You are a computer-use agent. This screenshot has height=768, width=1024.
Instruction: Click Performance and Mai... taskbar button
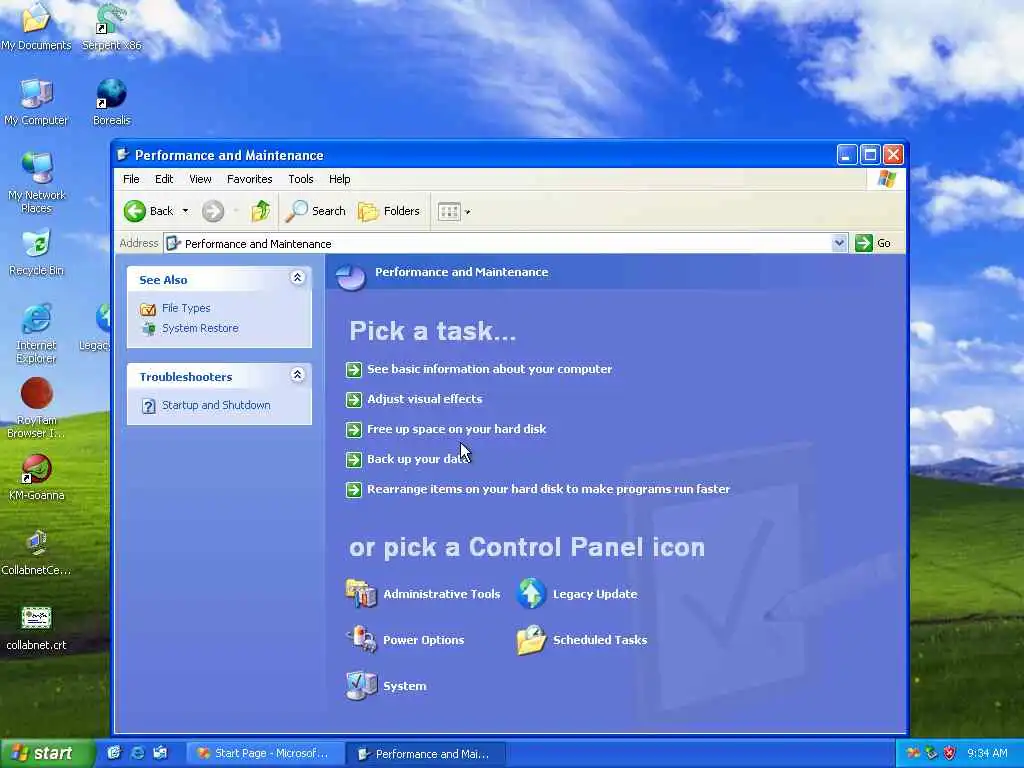425,754
